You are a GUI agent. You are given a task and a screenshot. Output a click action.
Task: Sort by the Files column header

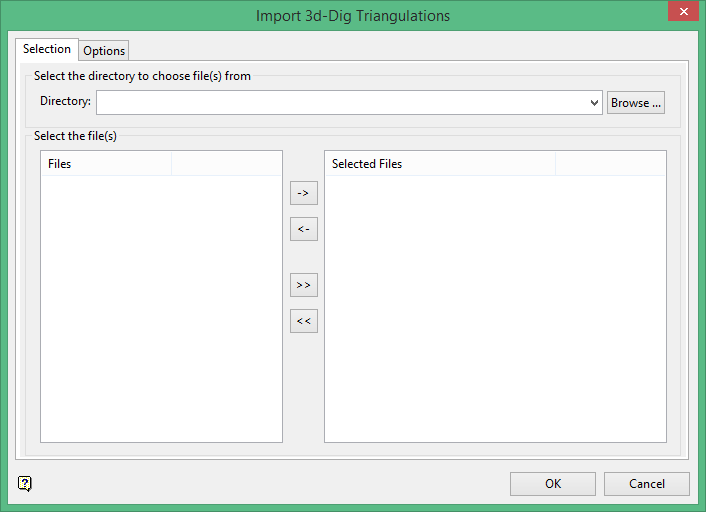(x=106, y=164)
